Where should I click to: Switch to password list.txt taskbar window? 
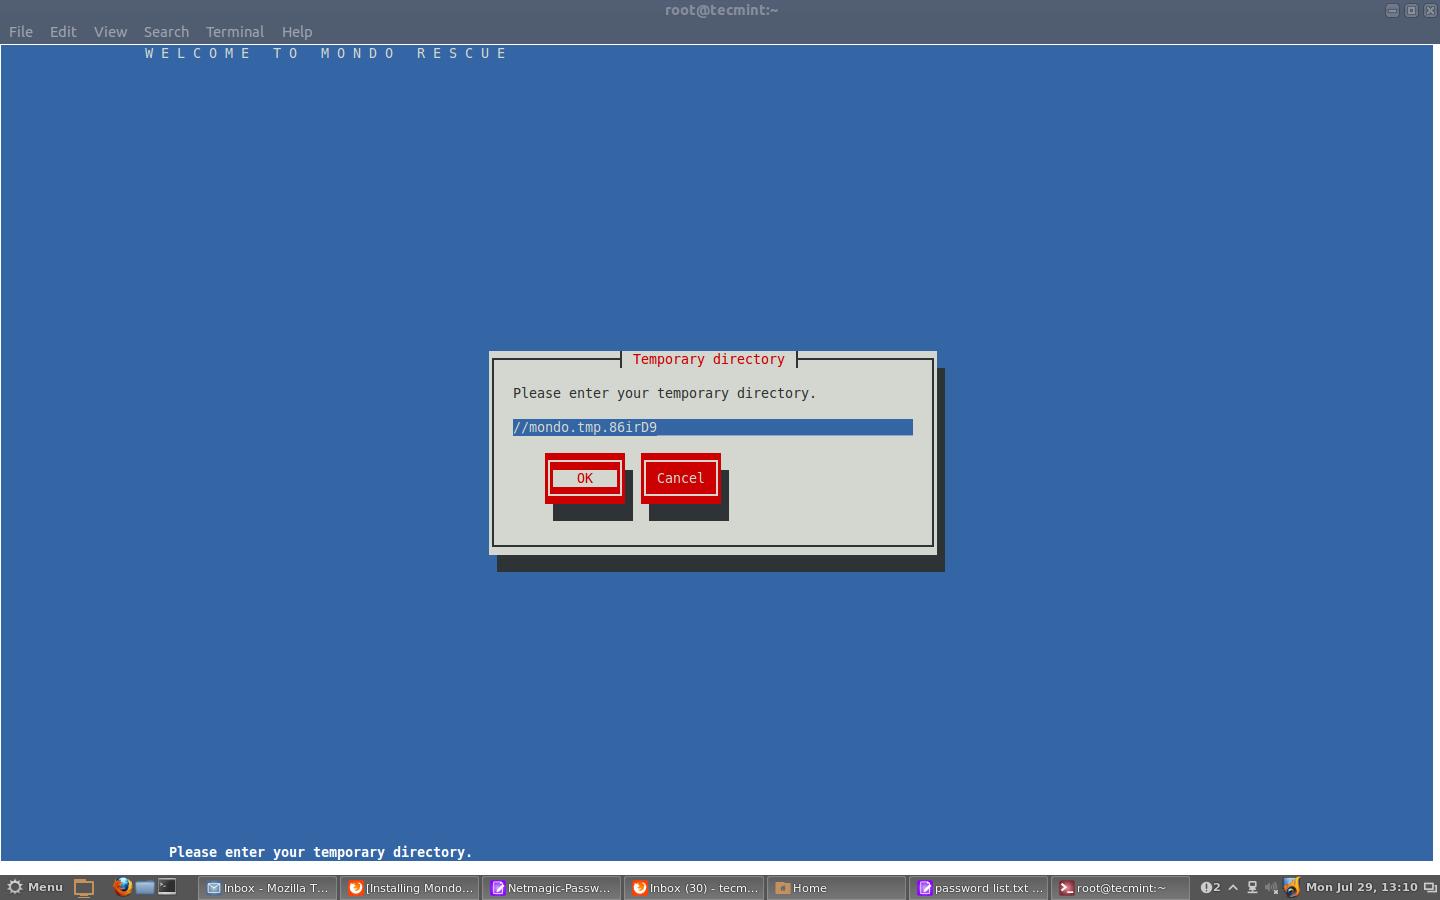(980, 888)
